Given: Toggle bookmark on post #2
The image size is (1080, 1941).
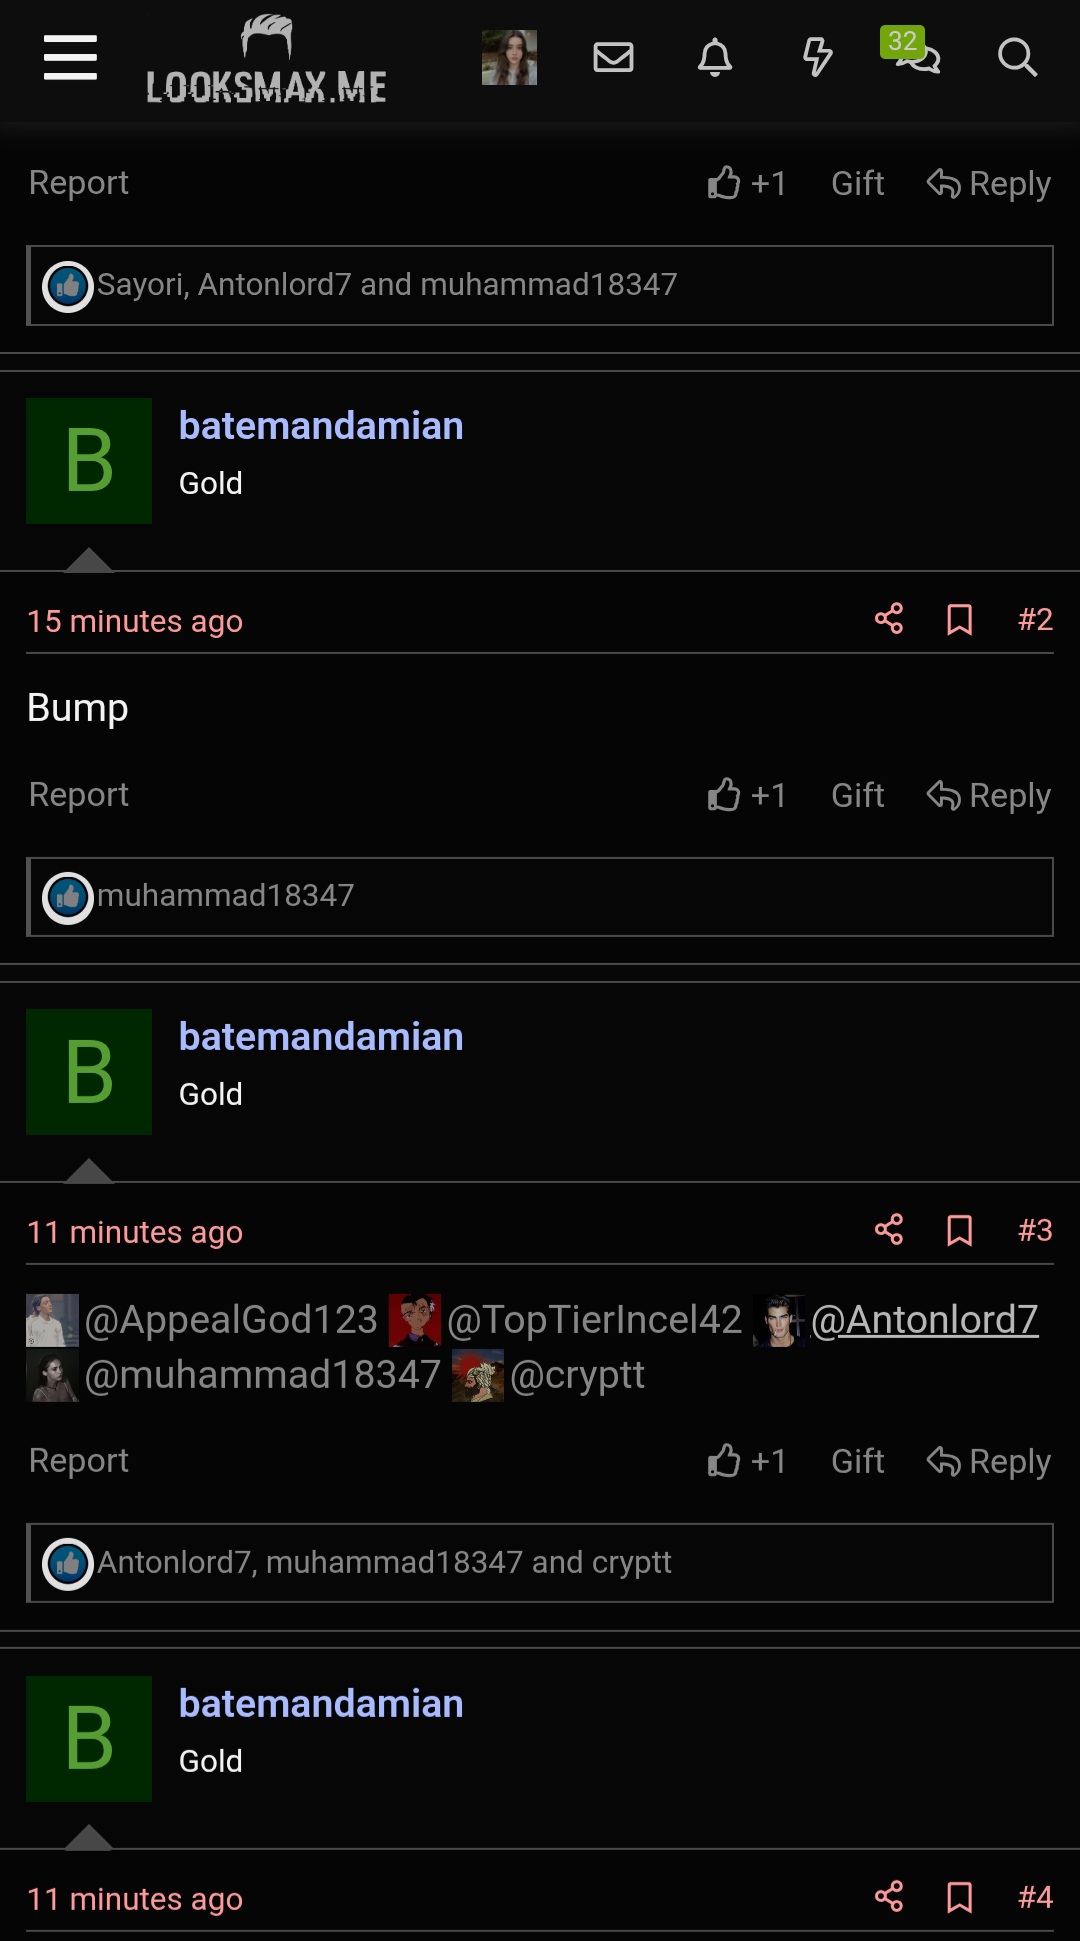Looking at the screenshot, I should pyautogui.click(x=960, y=619).
